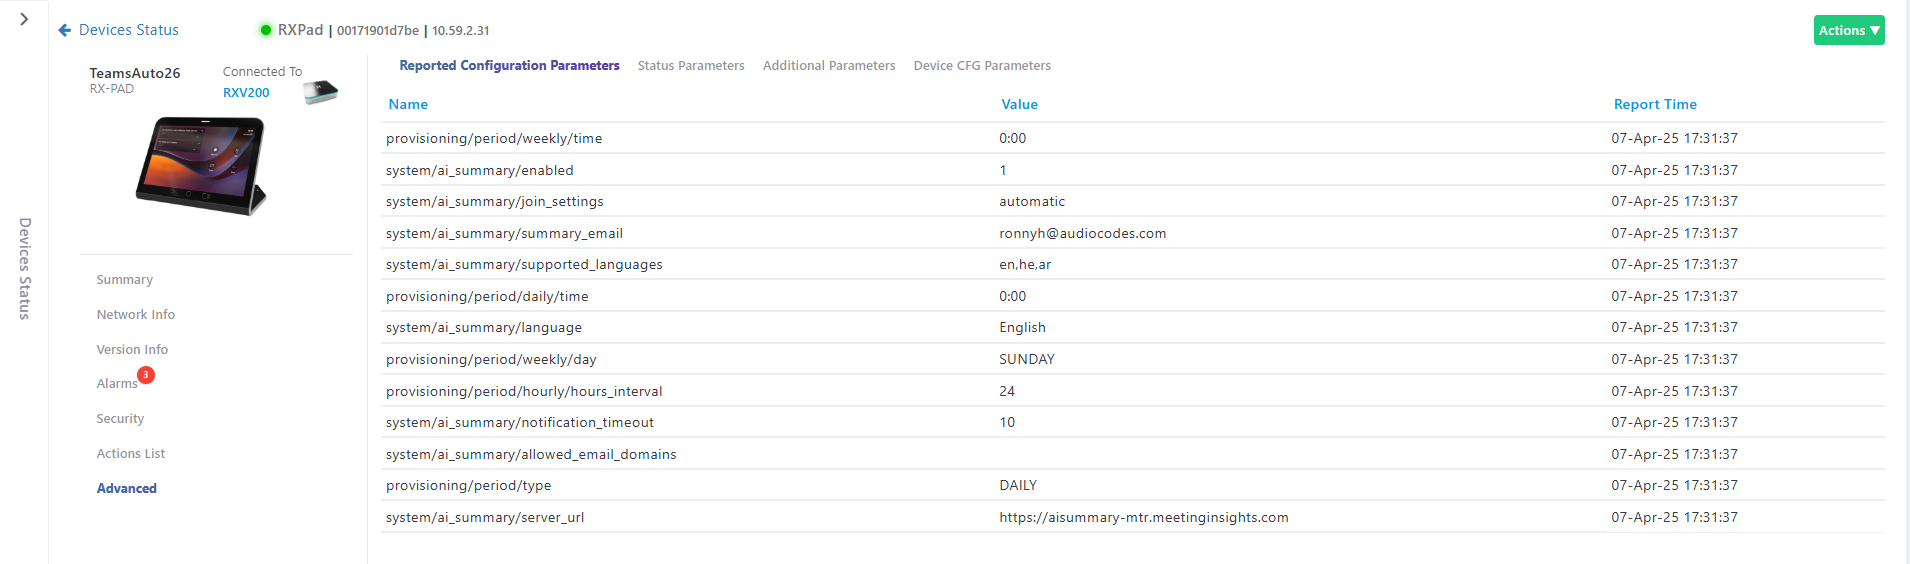Expand the collapsed left sidebar chevron
Screen dimensions: 1910x564
coord(24,19)
